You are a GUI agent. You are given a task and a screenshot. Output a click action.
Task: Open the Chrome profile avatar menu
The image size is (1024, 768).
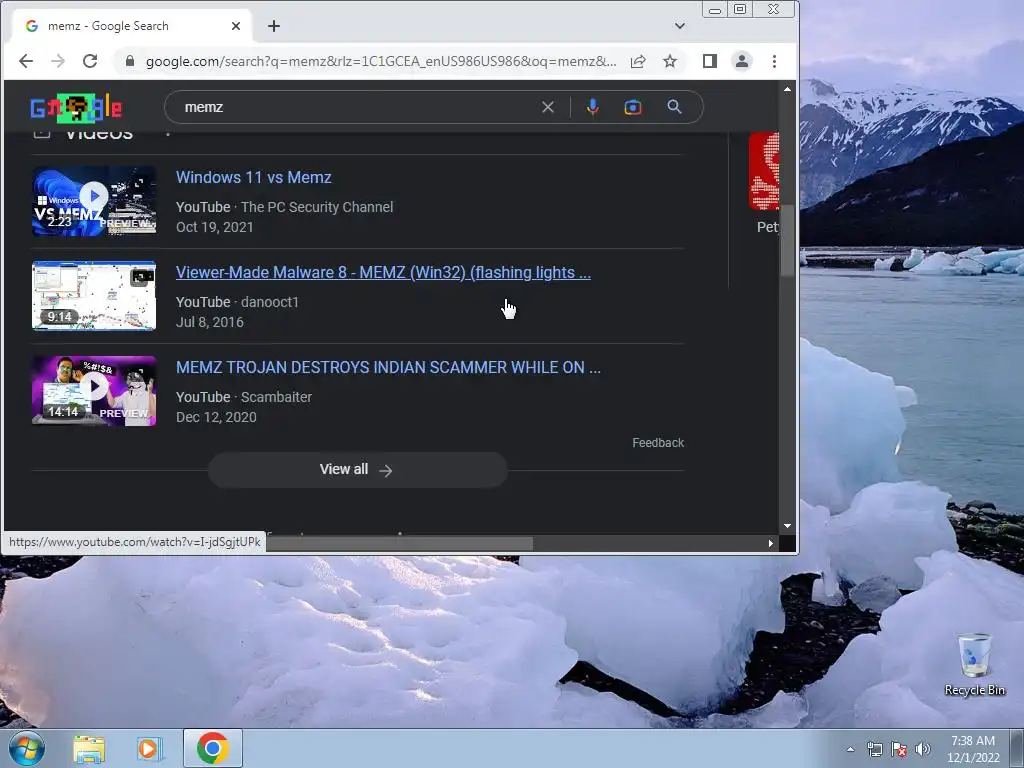[742, 61]
